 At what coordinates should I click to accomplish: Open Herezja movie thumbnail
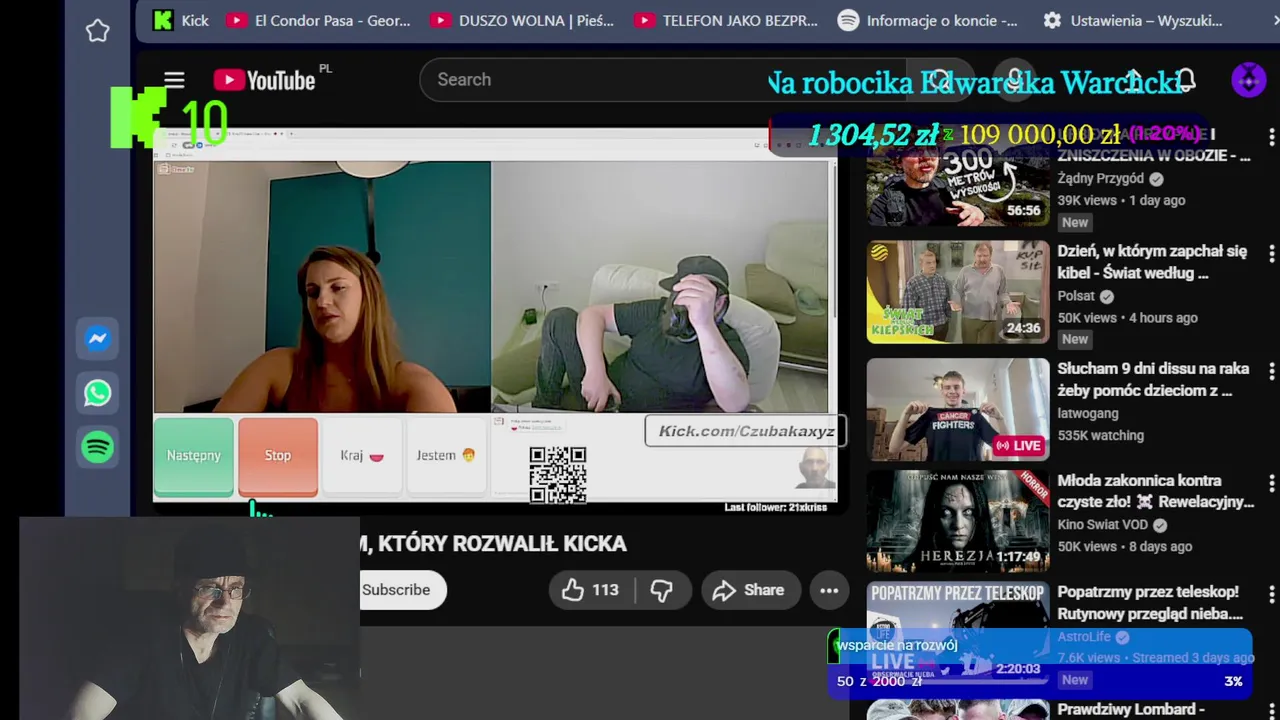958,521
